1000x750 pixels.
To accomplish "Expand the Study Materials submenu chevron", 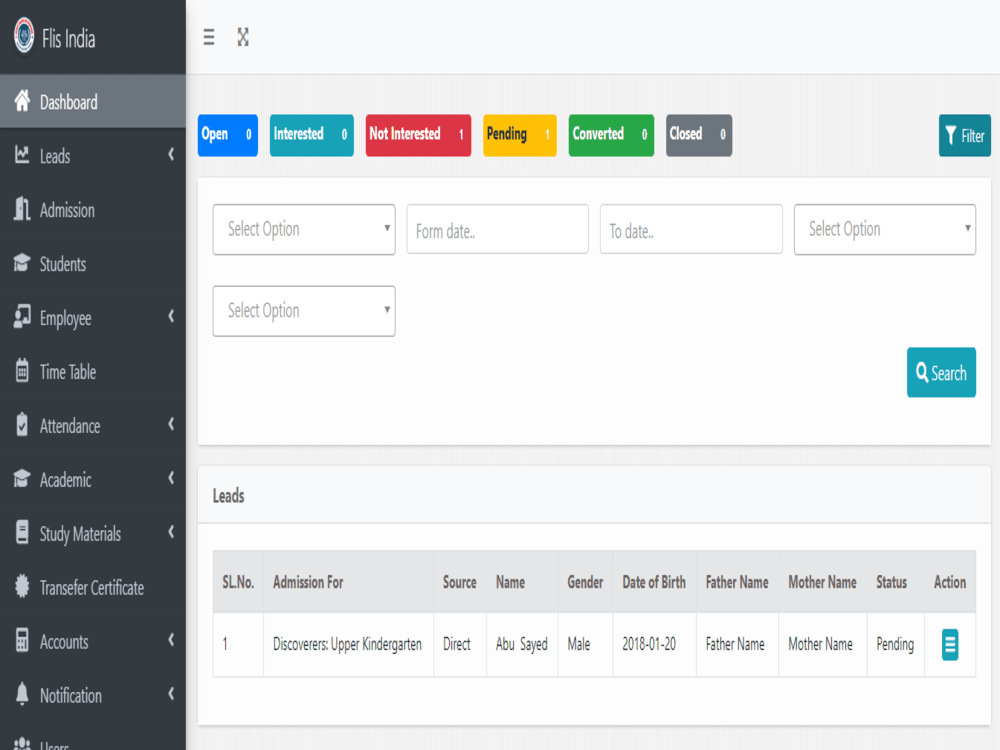I will (x=171, y=531).
